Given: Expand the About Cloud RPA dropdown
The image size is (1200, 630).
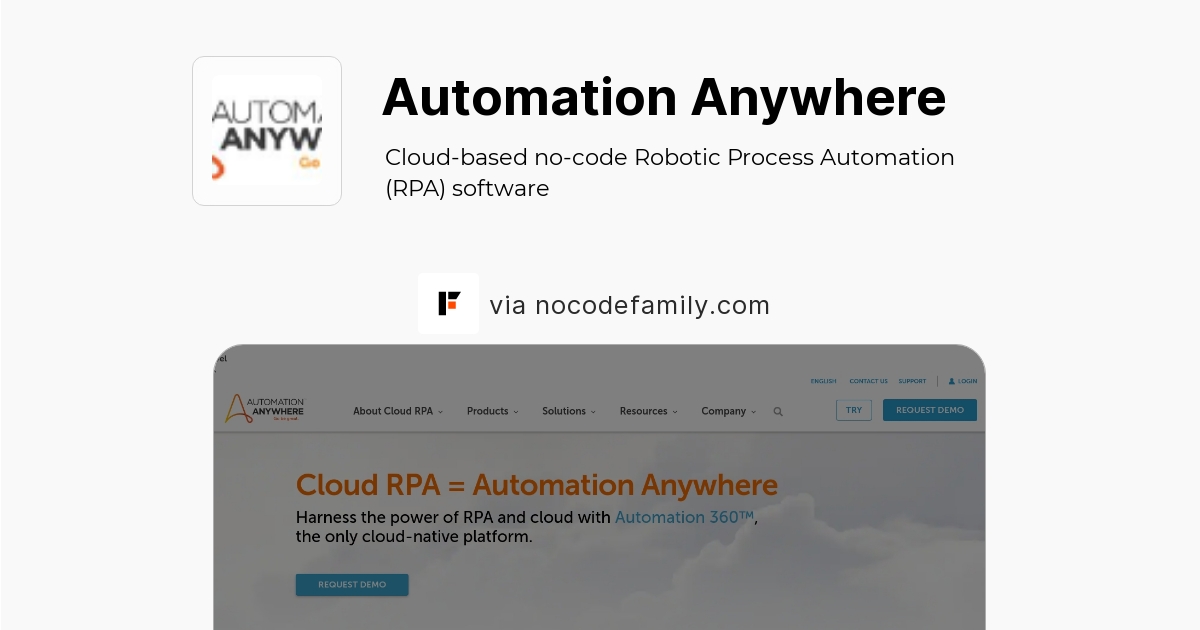Looking at the screenshot, I should click(396, 411).
